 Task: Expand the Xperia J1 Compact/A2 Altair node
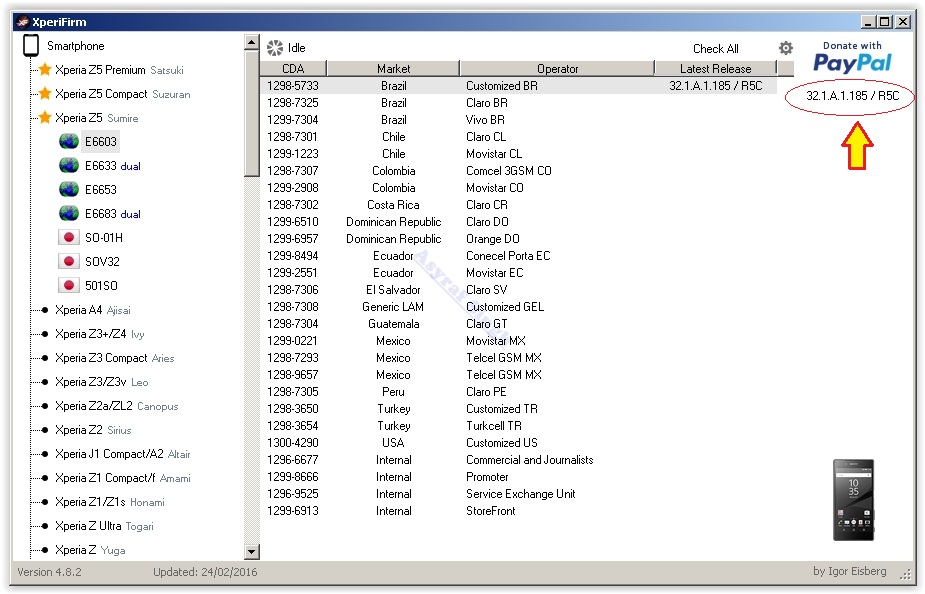[x=44, y=454]
